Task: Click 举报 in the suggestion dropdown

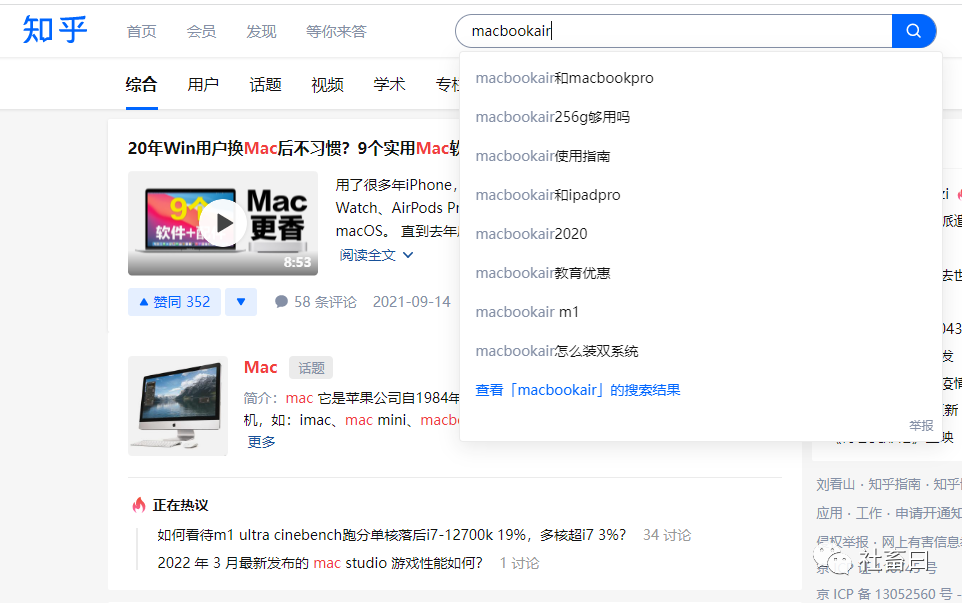Action: (x=921, y=425)
